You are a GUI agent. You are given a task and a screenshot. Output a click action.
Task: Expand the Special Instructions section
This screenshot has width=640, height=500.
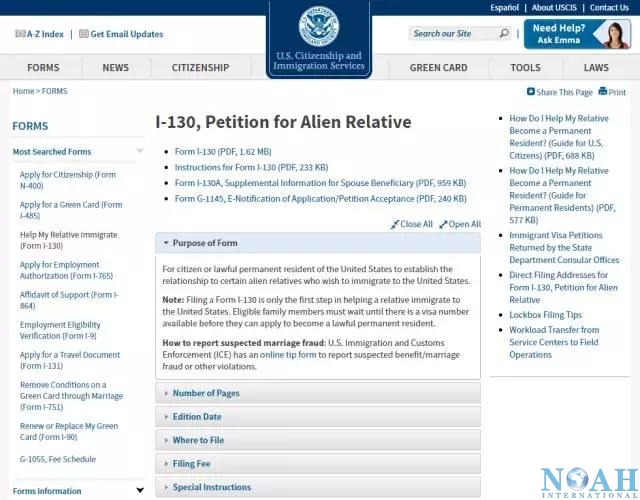(x=318, y=487)
